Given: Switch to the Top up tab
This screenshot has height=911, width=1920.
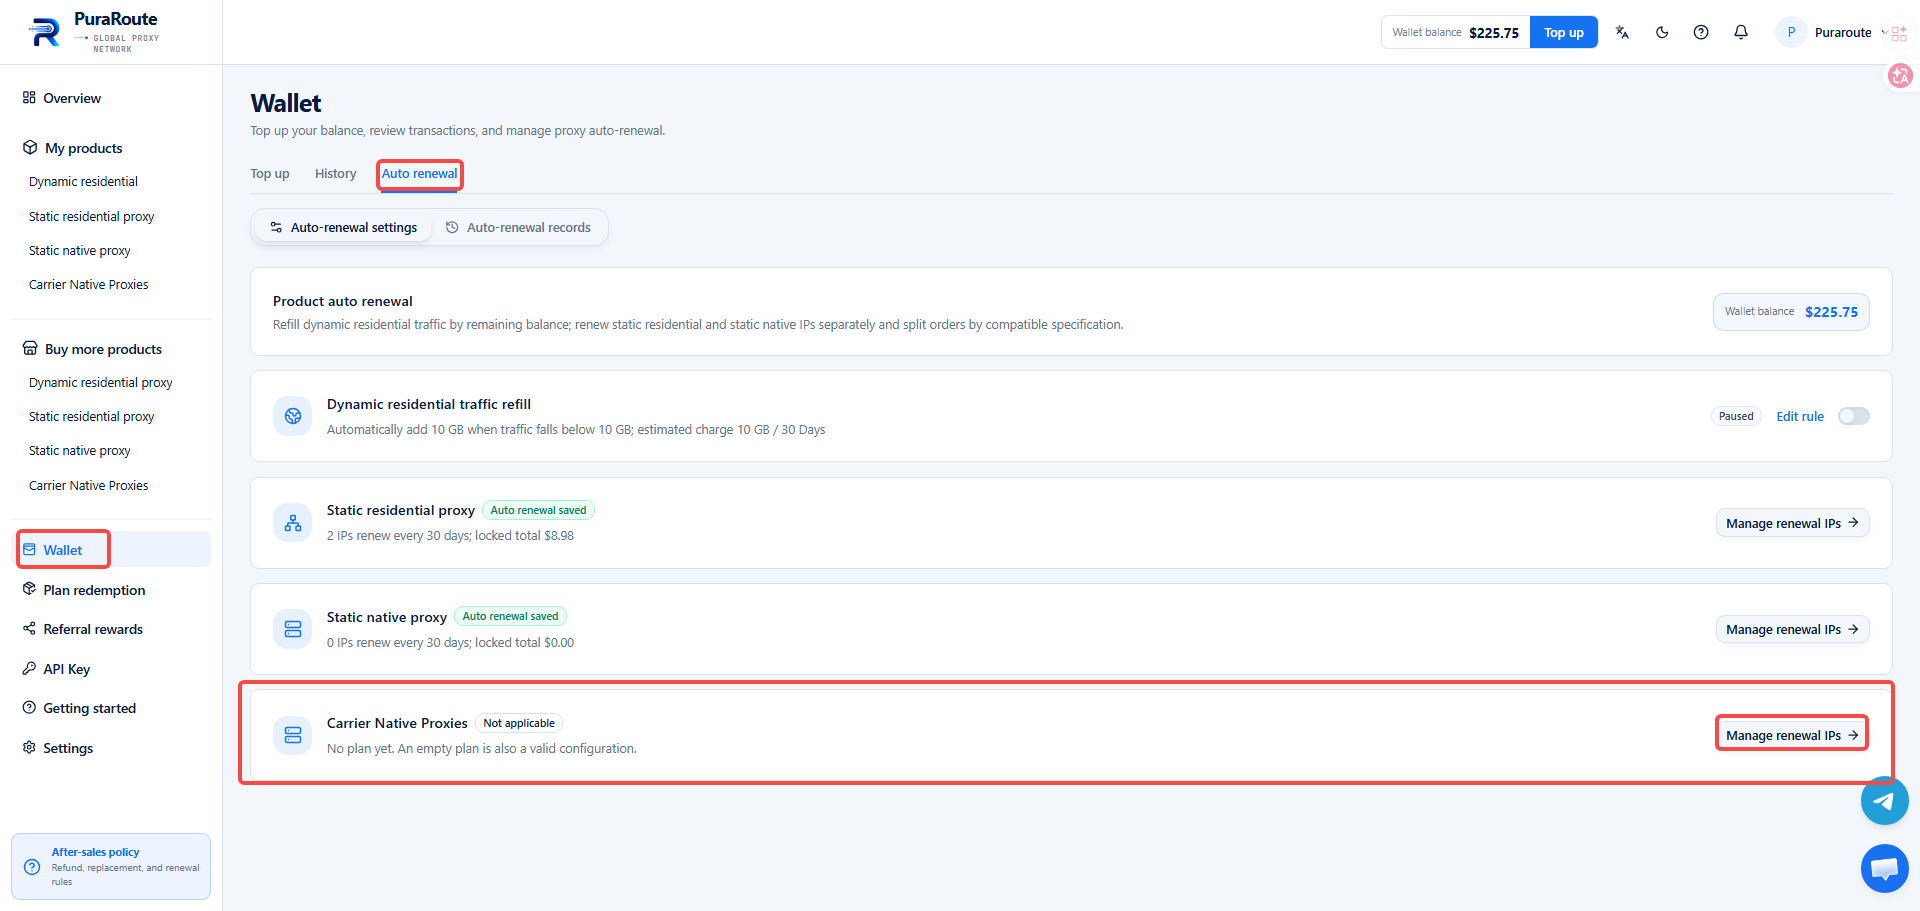Looking at the screenshot, I should (x=270, y=174).
